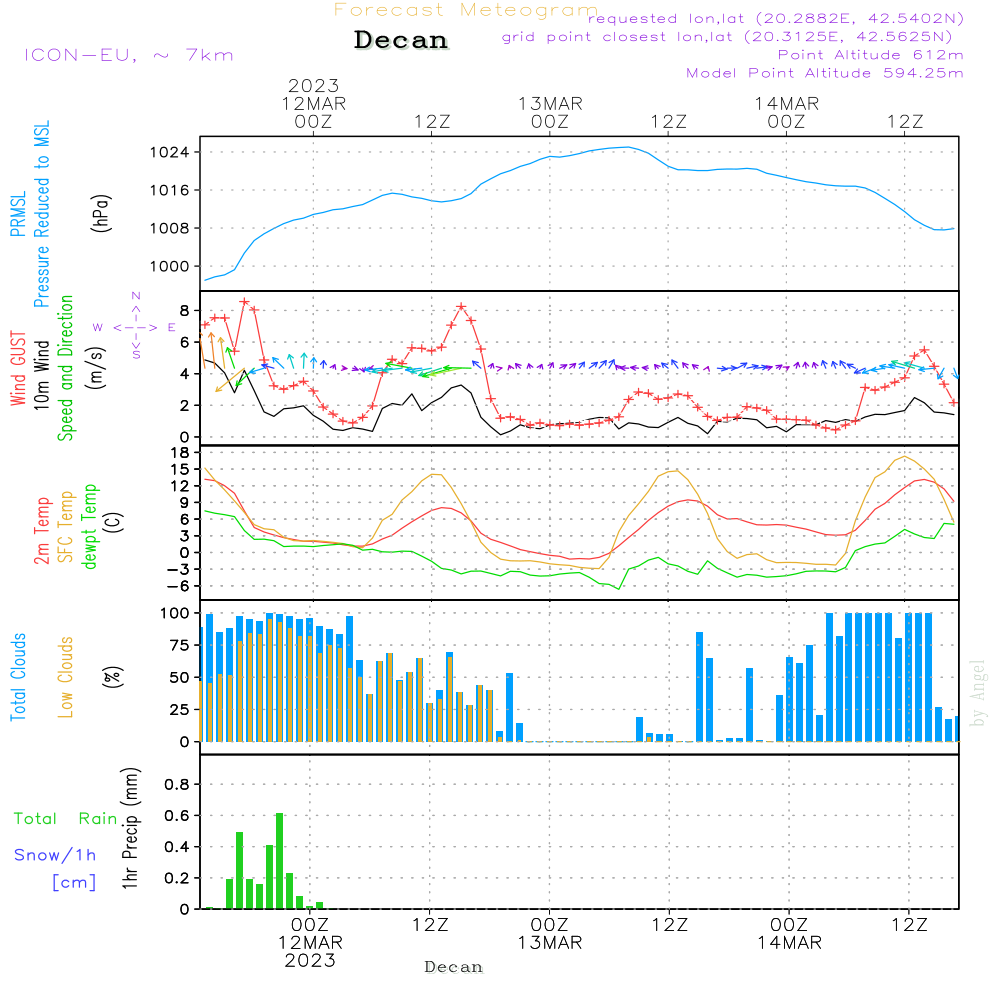1000x1000 pixels.
Task: Click the wind direction compass legend
Action: point(135,326)
